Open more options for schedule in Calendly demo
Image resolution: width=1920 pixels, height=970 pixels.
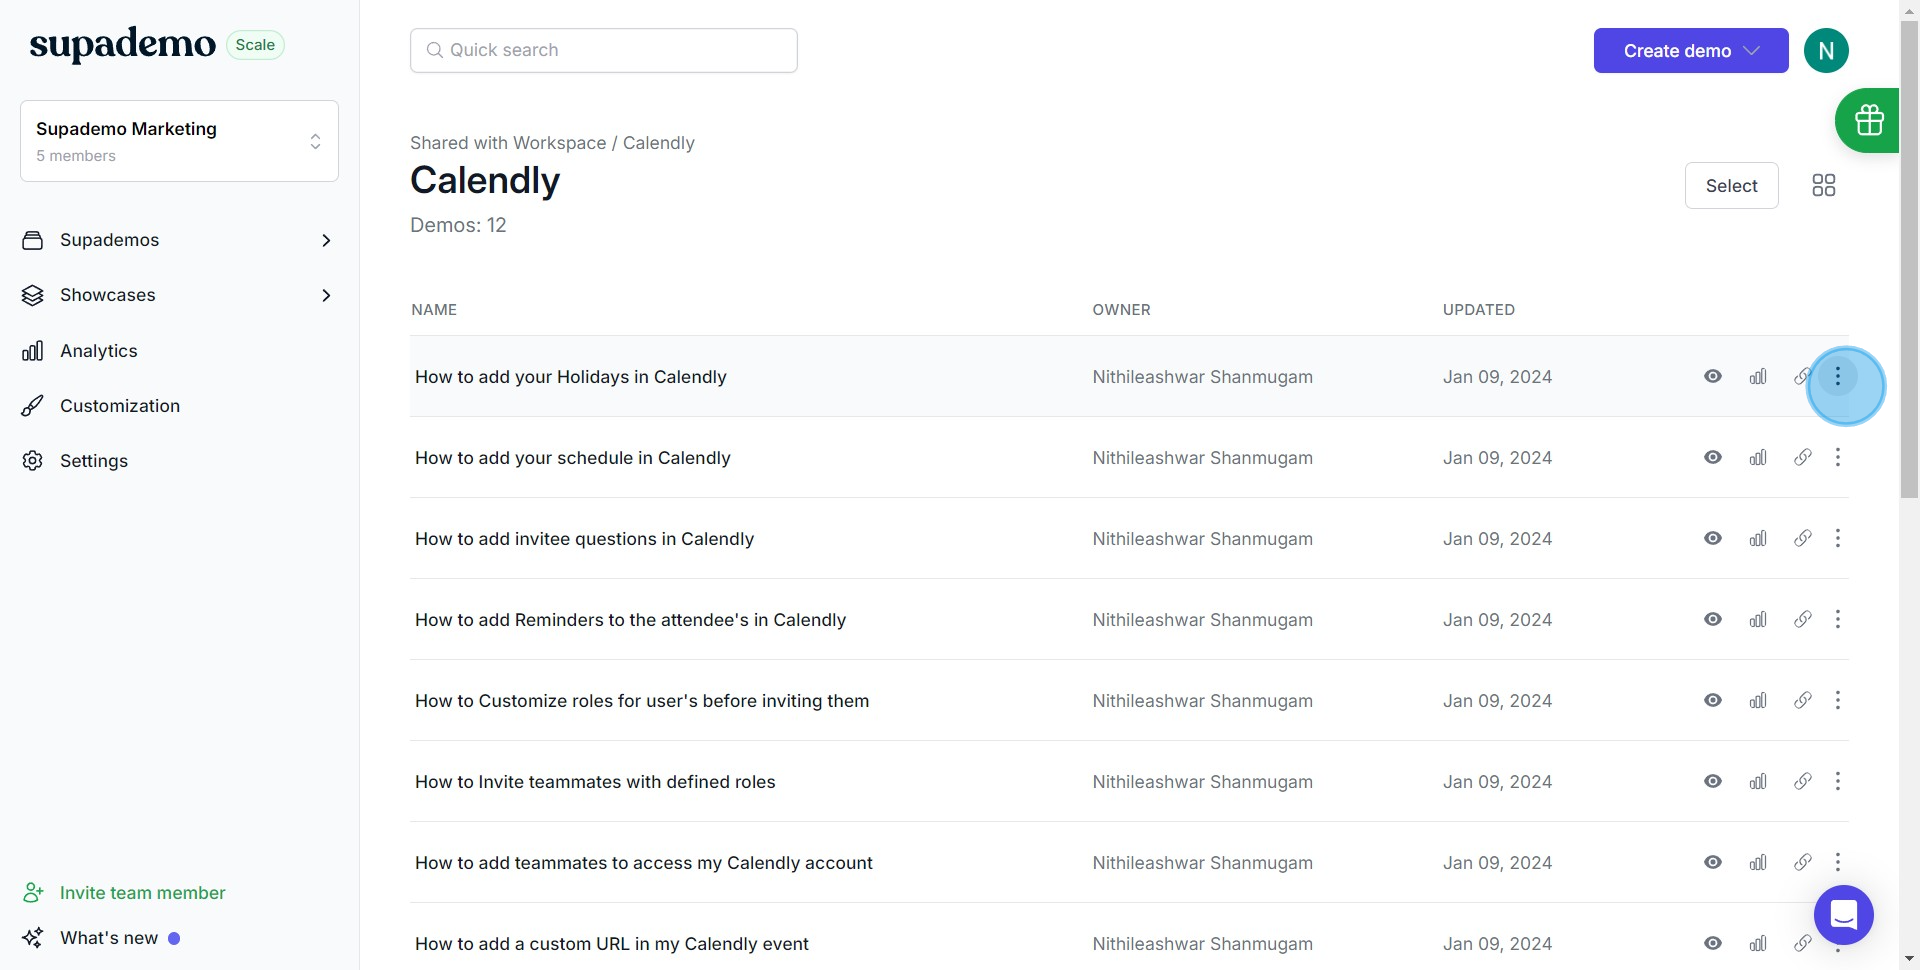click(x=1838, y=457)
